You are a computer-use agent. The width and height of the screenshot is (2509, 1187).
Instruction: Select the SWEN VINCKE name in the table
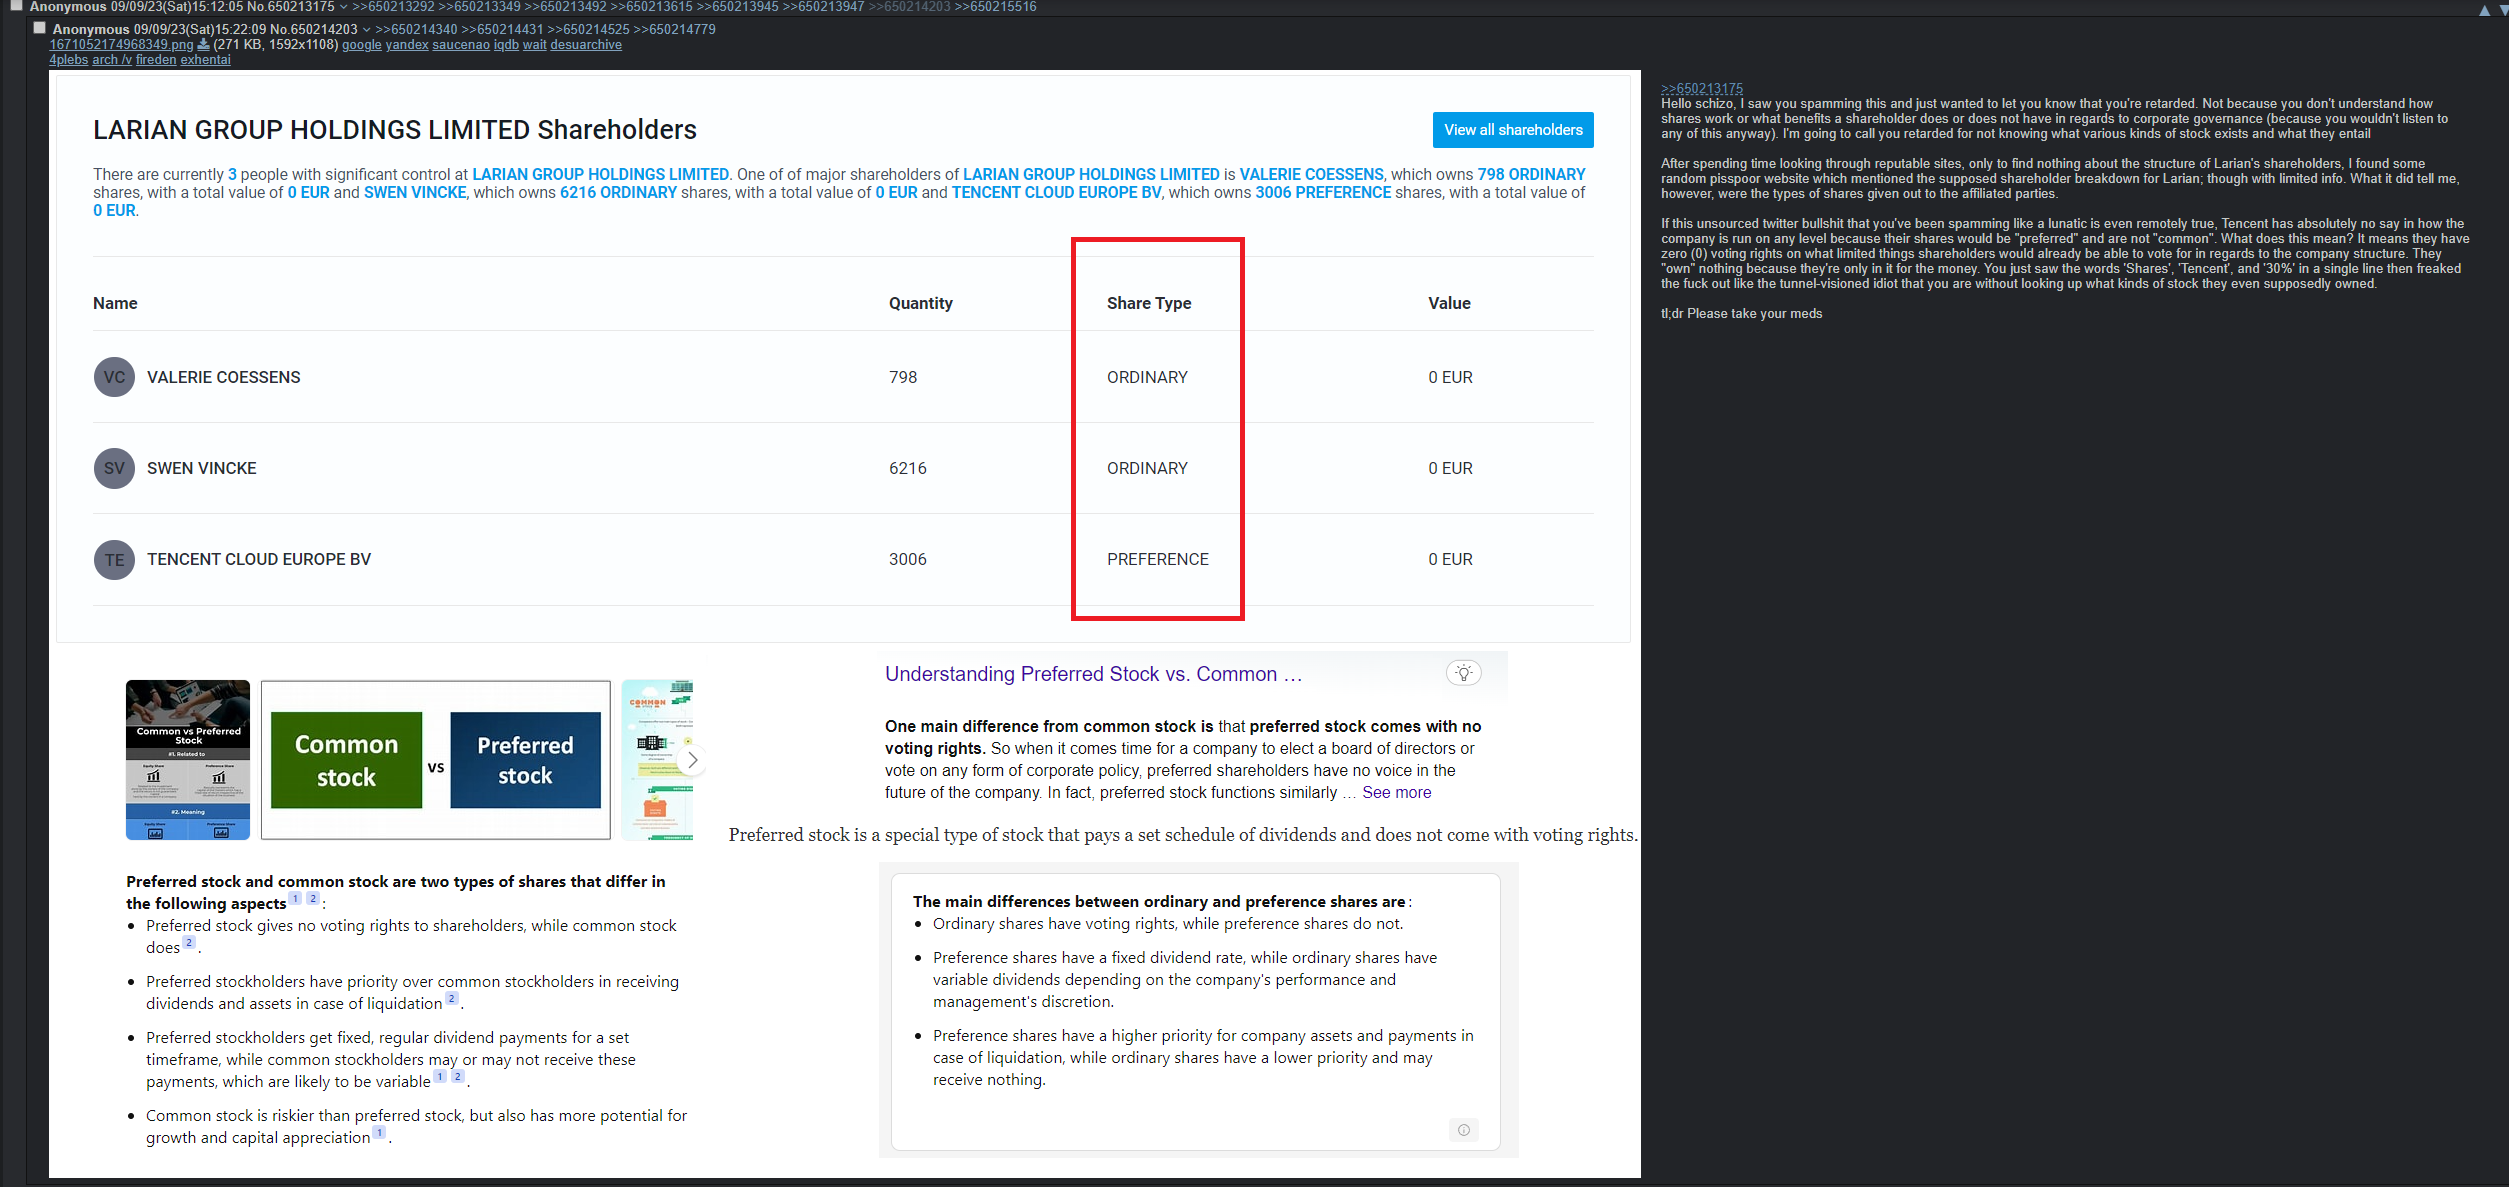(x=201, y=468)
